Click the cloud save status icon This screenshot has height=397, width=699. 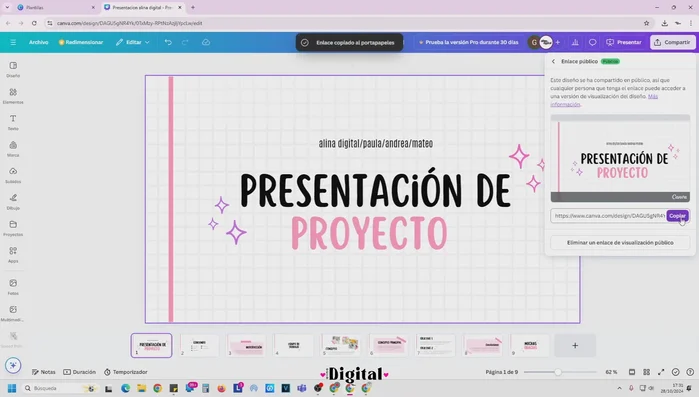[206, 42]
